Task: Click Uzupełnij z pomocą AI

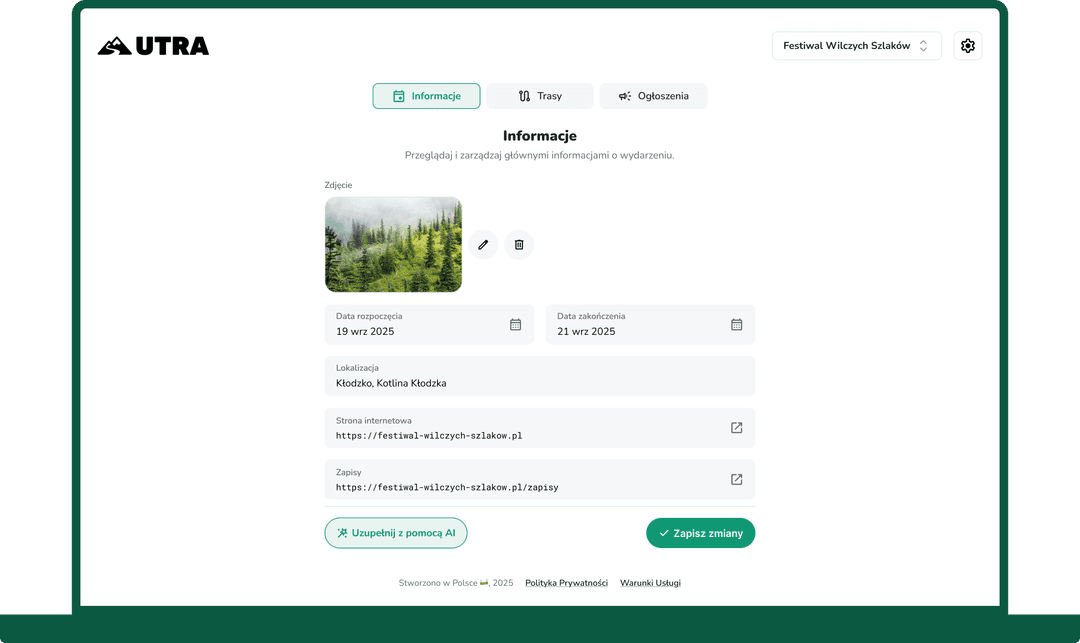Action: click(x=395, y=533)
